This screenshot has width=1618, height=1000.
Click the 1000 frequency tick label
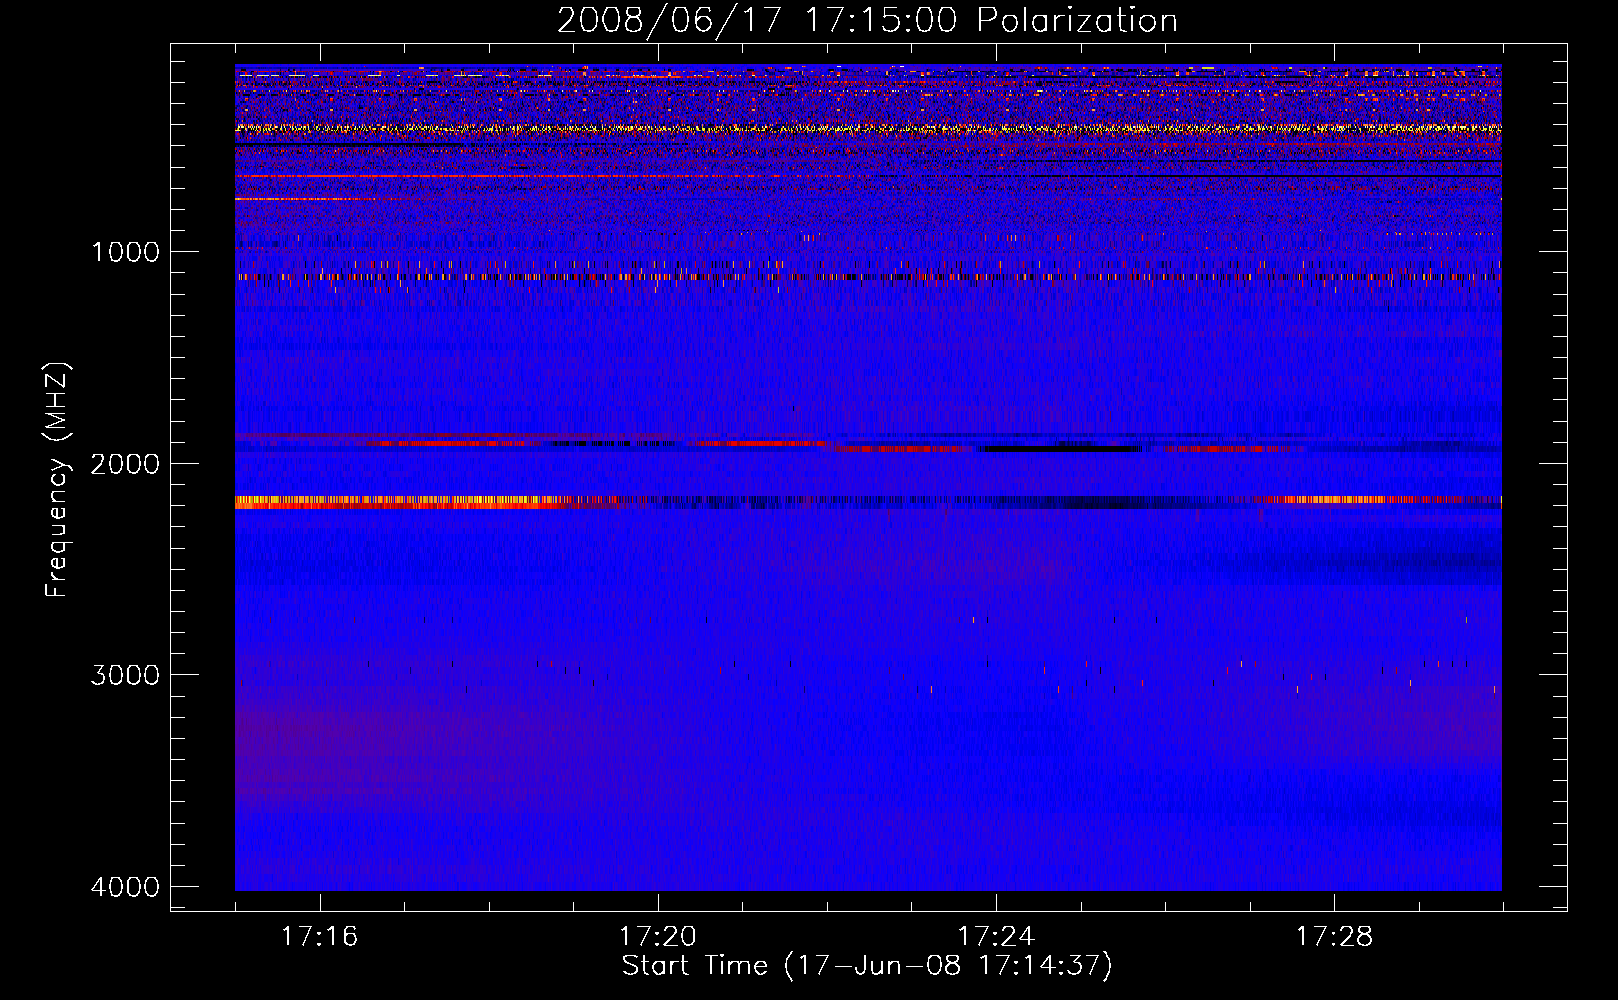(x=125, y=252)
